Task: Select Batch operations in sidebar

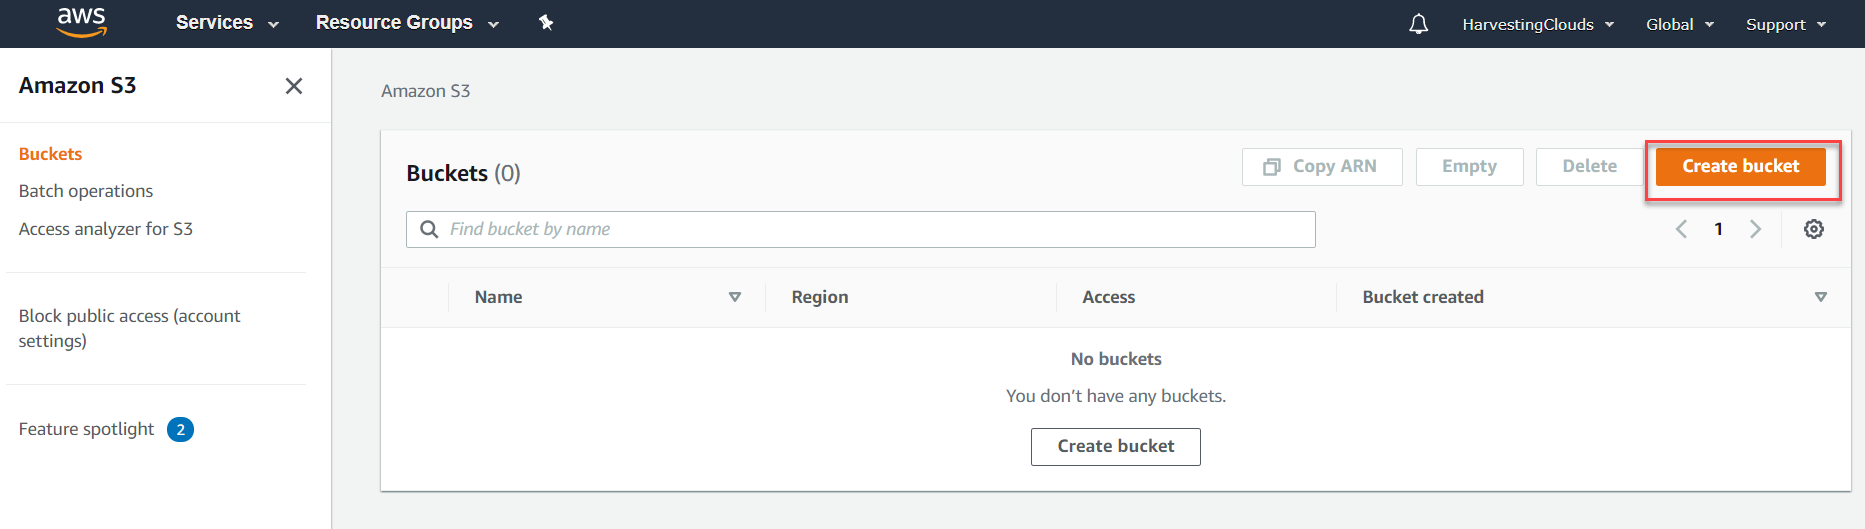Action: coord(86,191)
